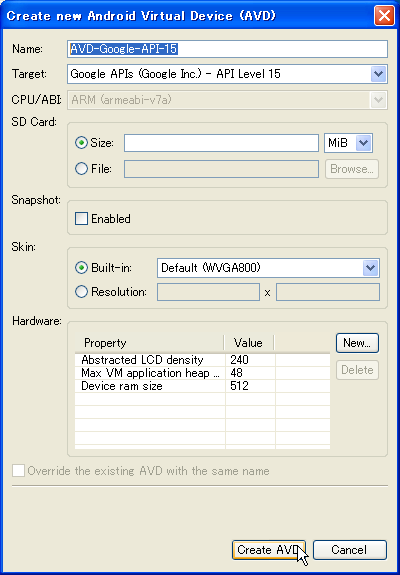
Task: Click the Browse... button
Action: click(x=352, y=169)
